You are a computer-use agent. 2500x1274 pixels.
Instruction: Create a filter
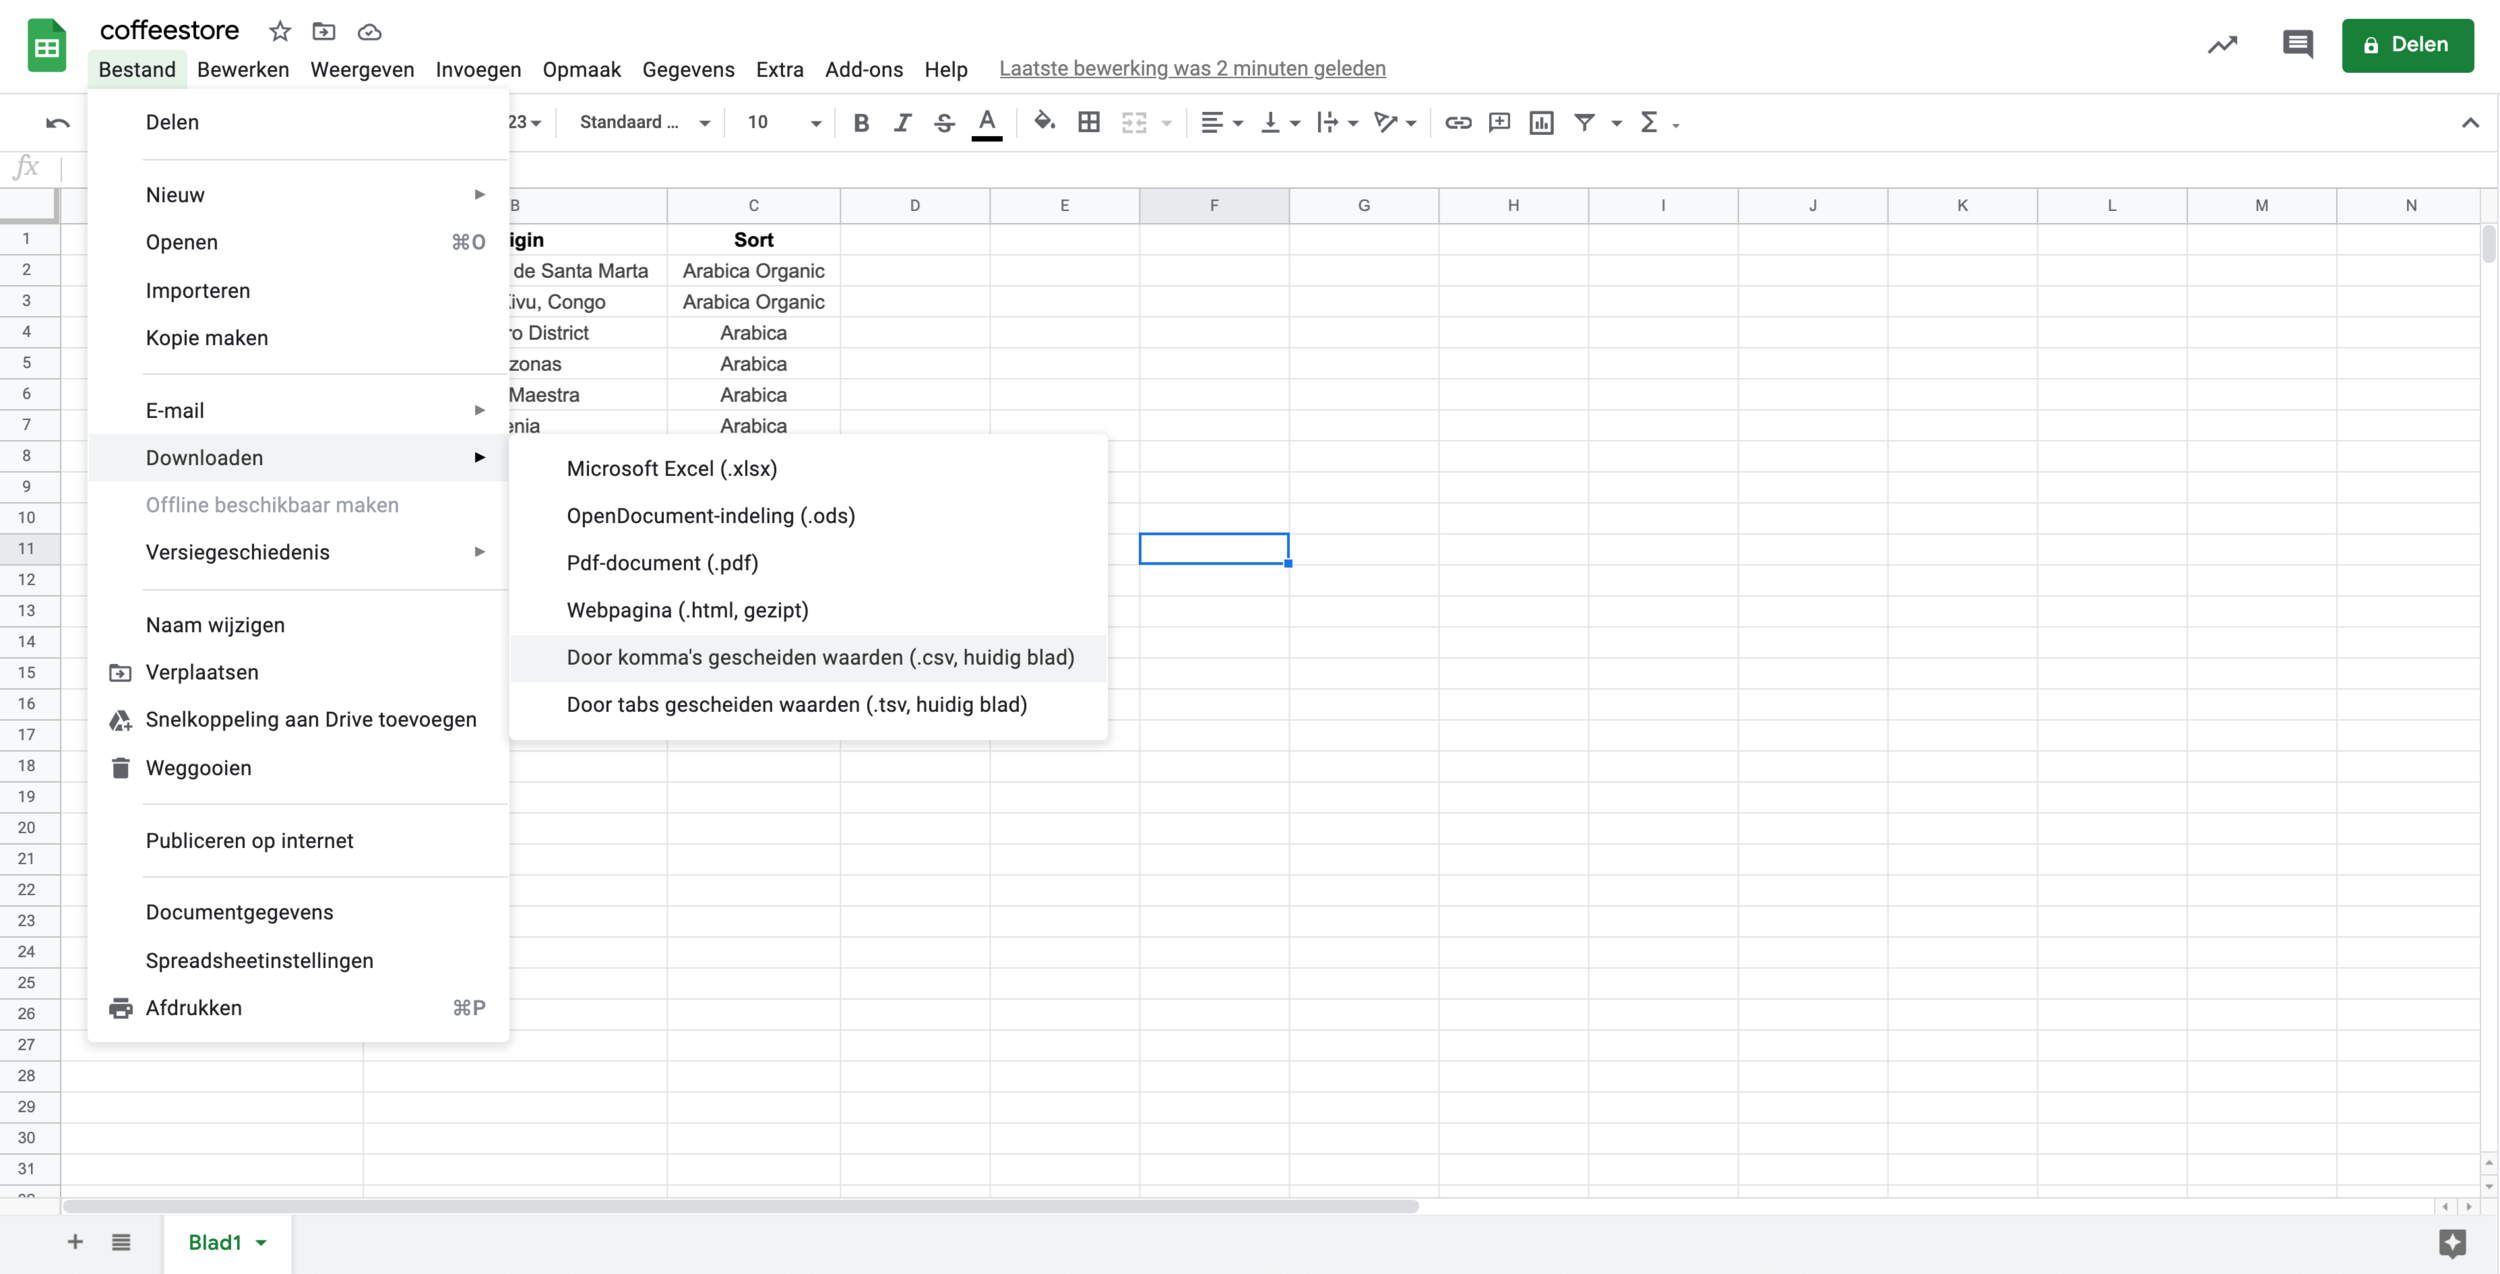click(1587, 122)
